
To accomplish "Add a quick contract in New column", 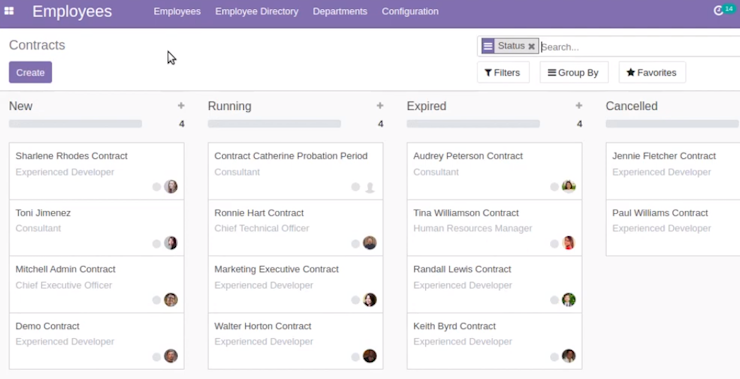I will point(181,106).
